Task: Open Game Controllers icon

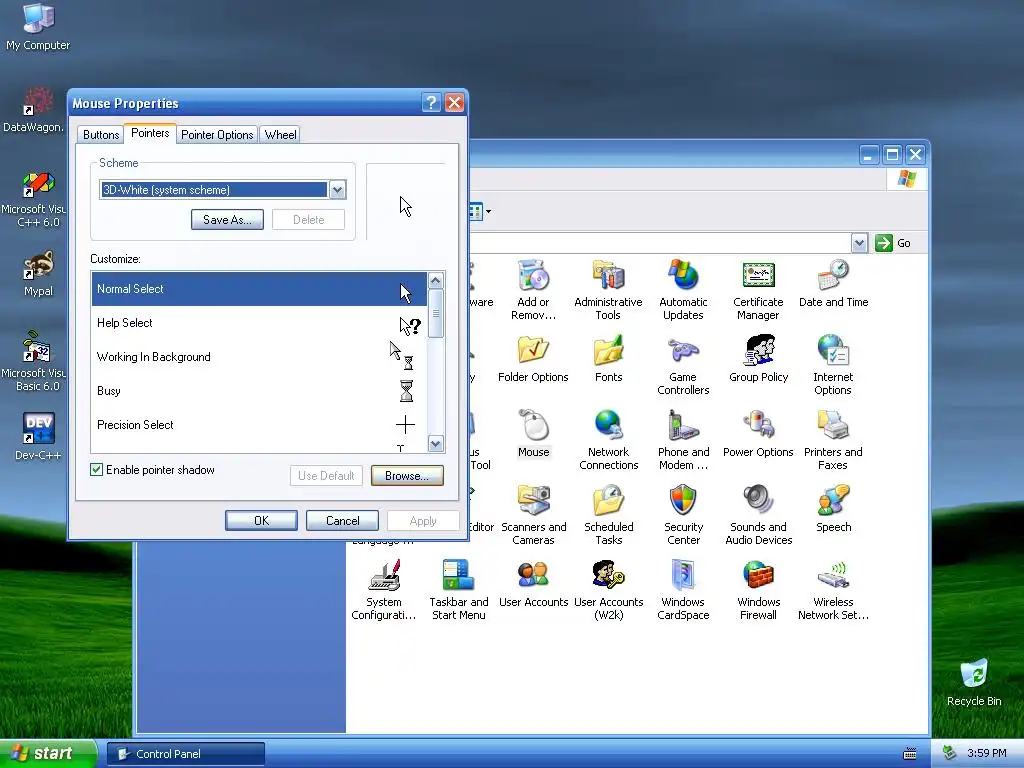Action: pos(683,364)
